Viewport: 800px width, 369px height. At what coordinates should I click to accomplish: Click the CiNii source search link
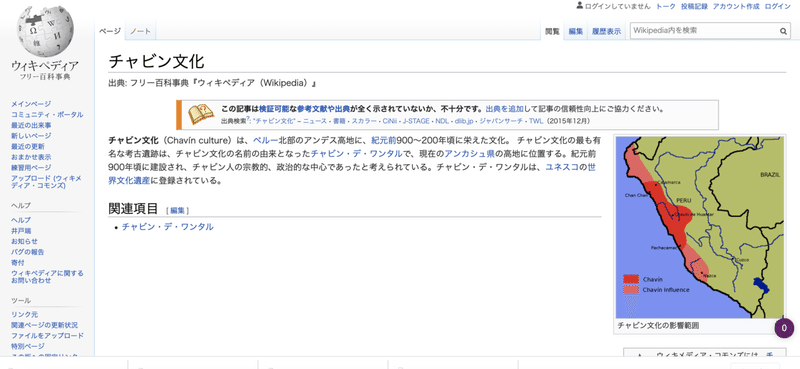[389, 121]
